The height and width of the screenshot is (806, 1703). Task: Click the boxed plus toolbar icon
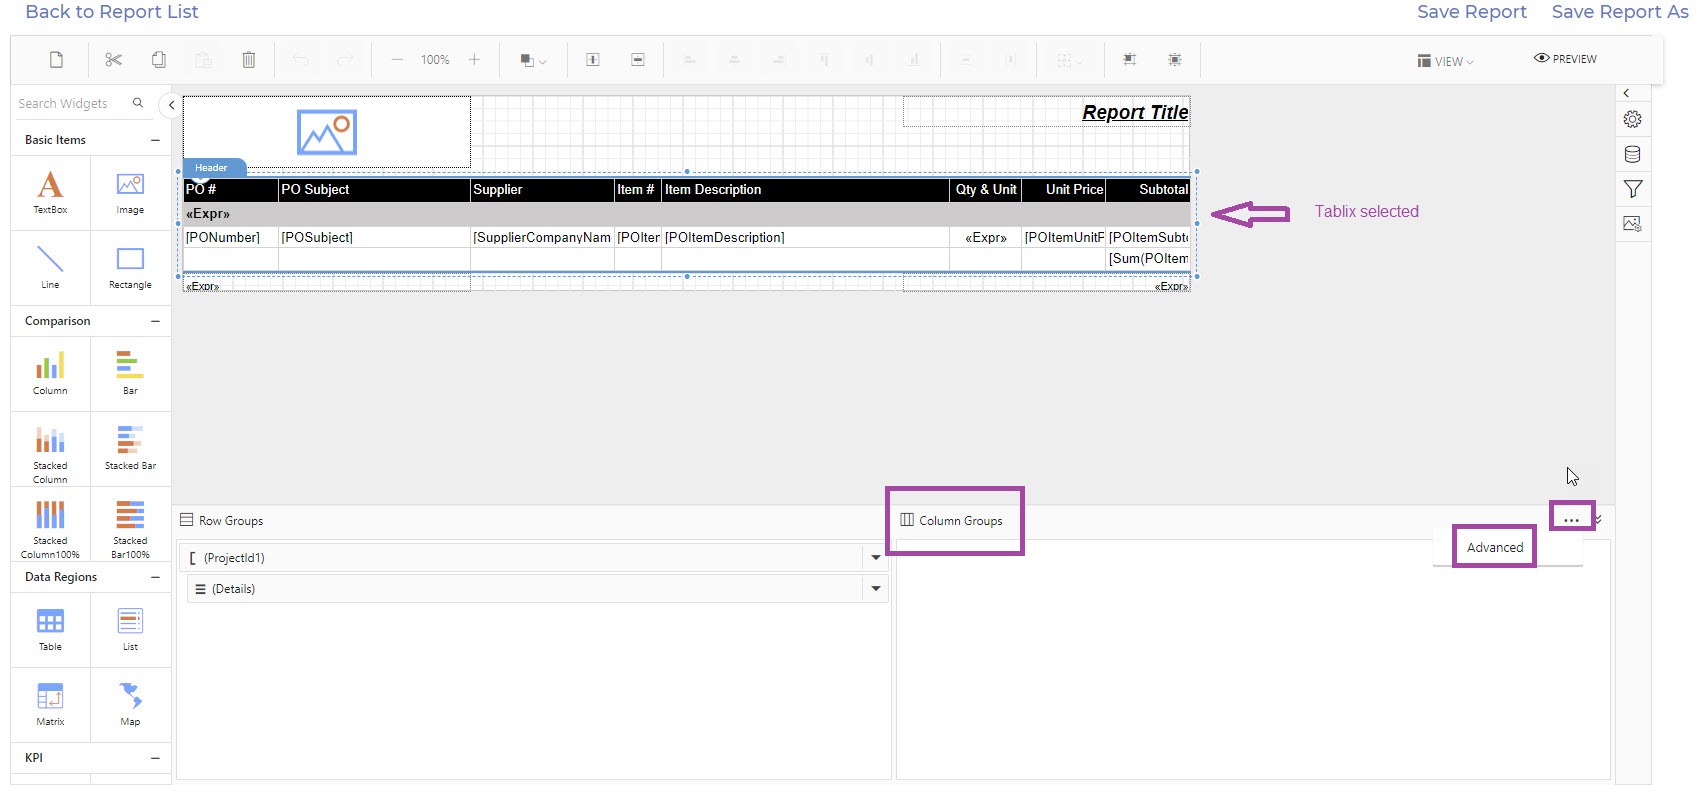(593, 60)
